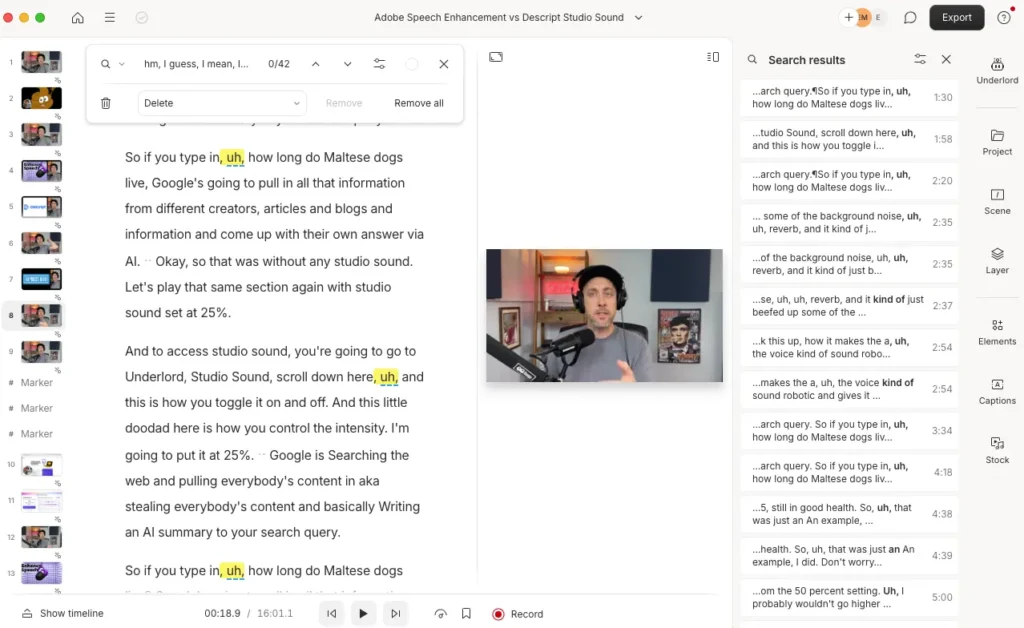1024x628 pixels.
Task: Skip to previous scene button
Action: [x=332, y=614]
